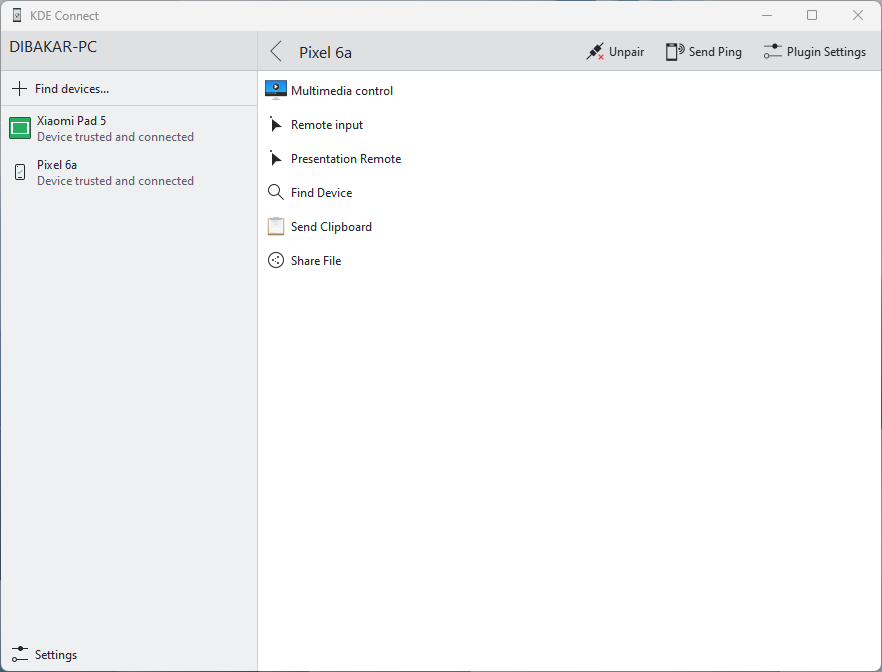This screenshot has height=672, width=882.
Task: Click the KDE Connect title bar app icon
Action: (x=17, y=15)
